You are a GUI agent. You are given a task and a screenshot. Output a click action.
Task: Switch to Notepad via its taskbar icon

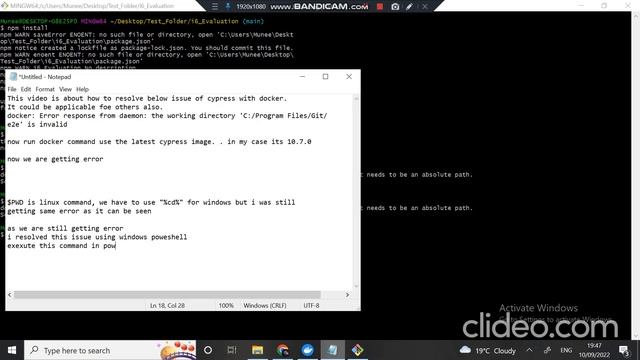point(332,350)
